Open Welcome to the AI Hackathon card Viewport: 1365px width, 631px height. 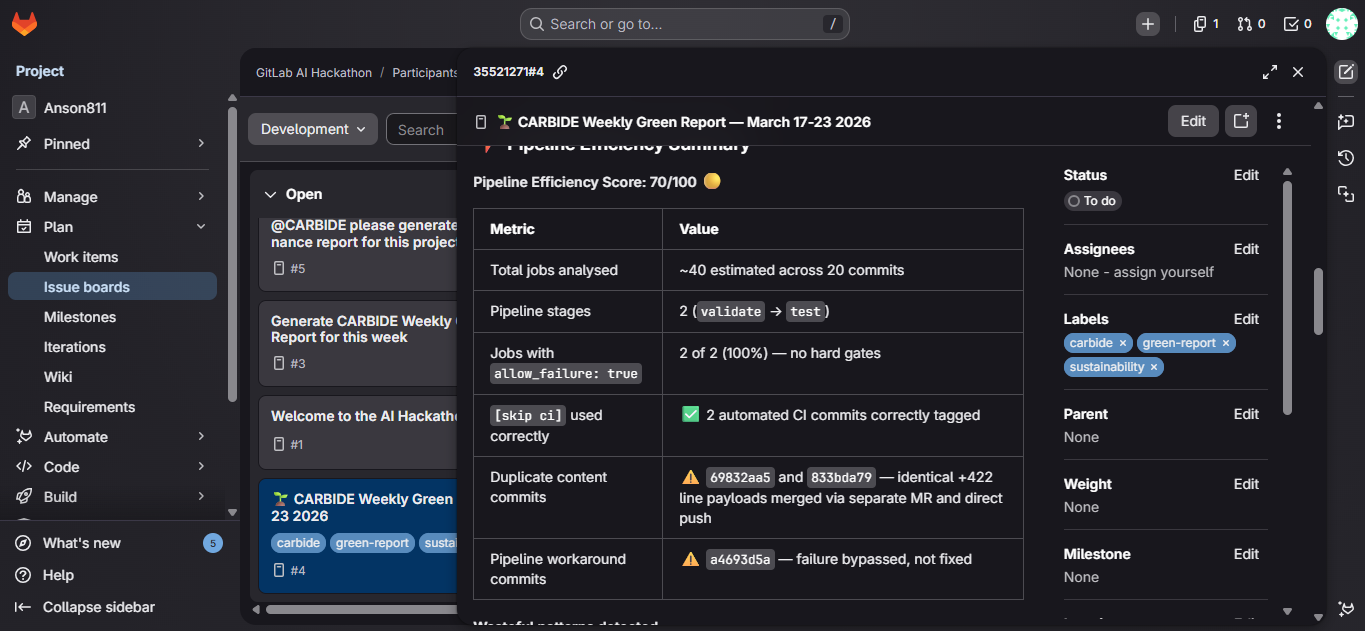click(358, 431)
